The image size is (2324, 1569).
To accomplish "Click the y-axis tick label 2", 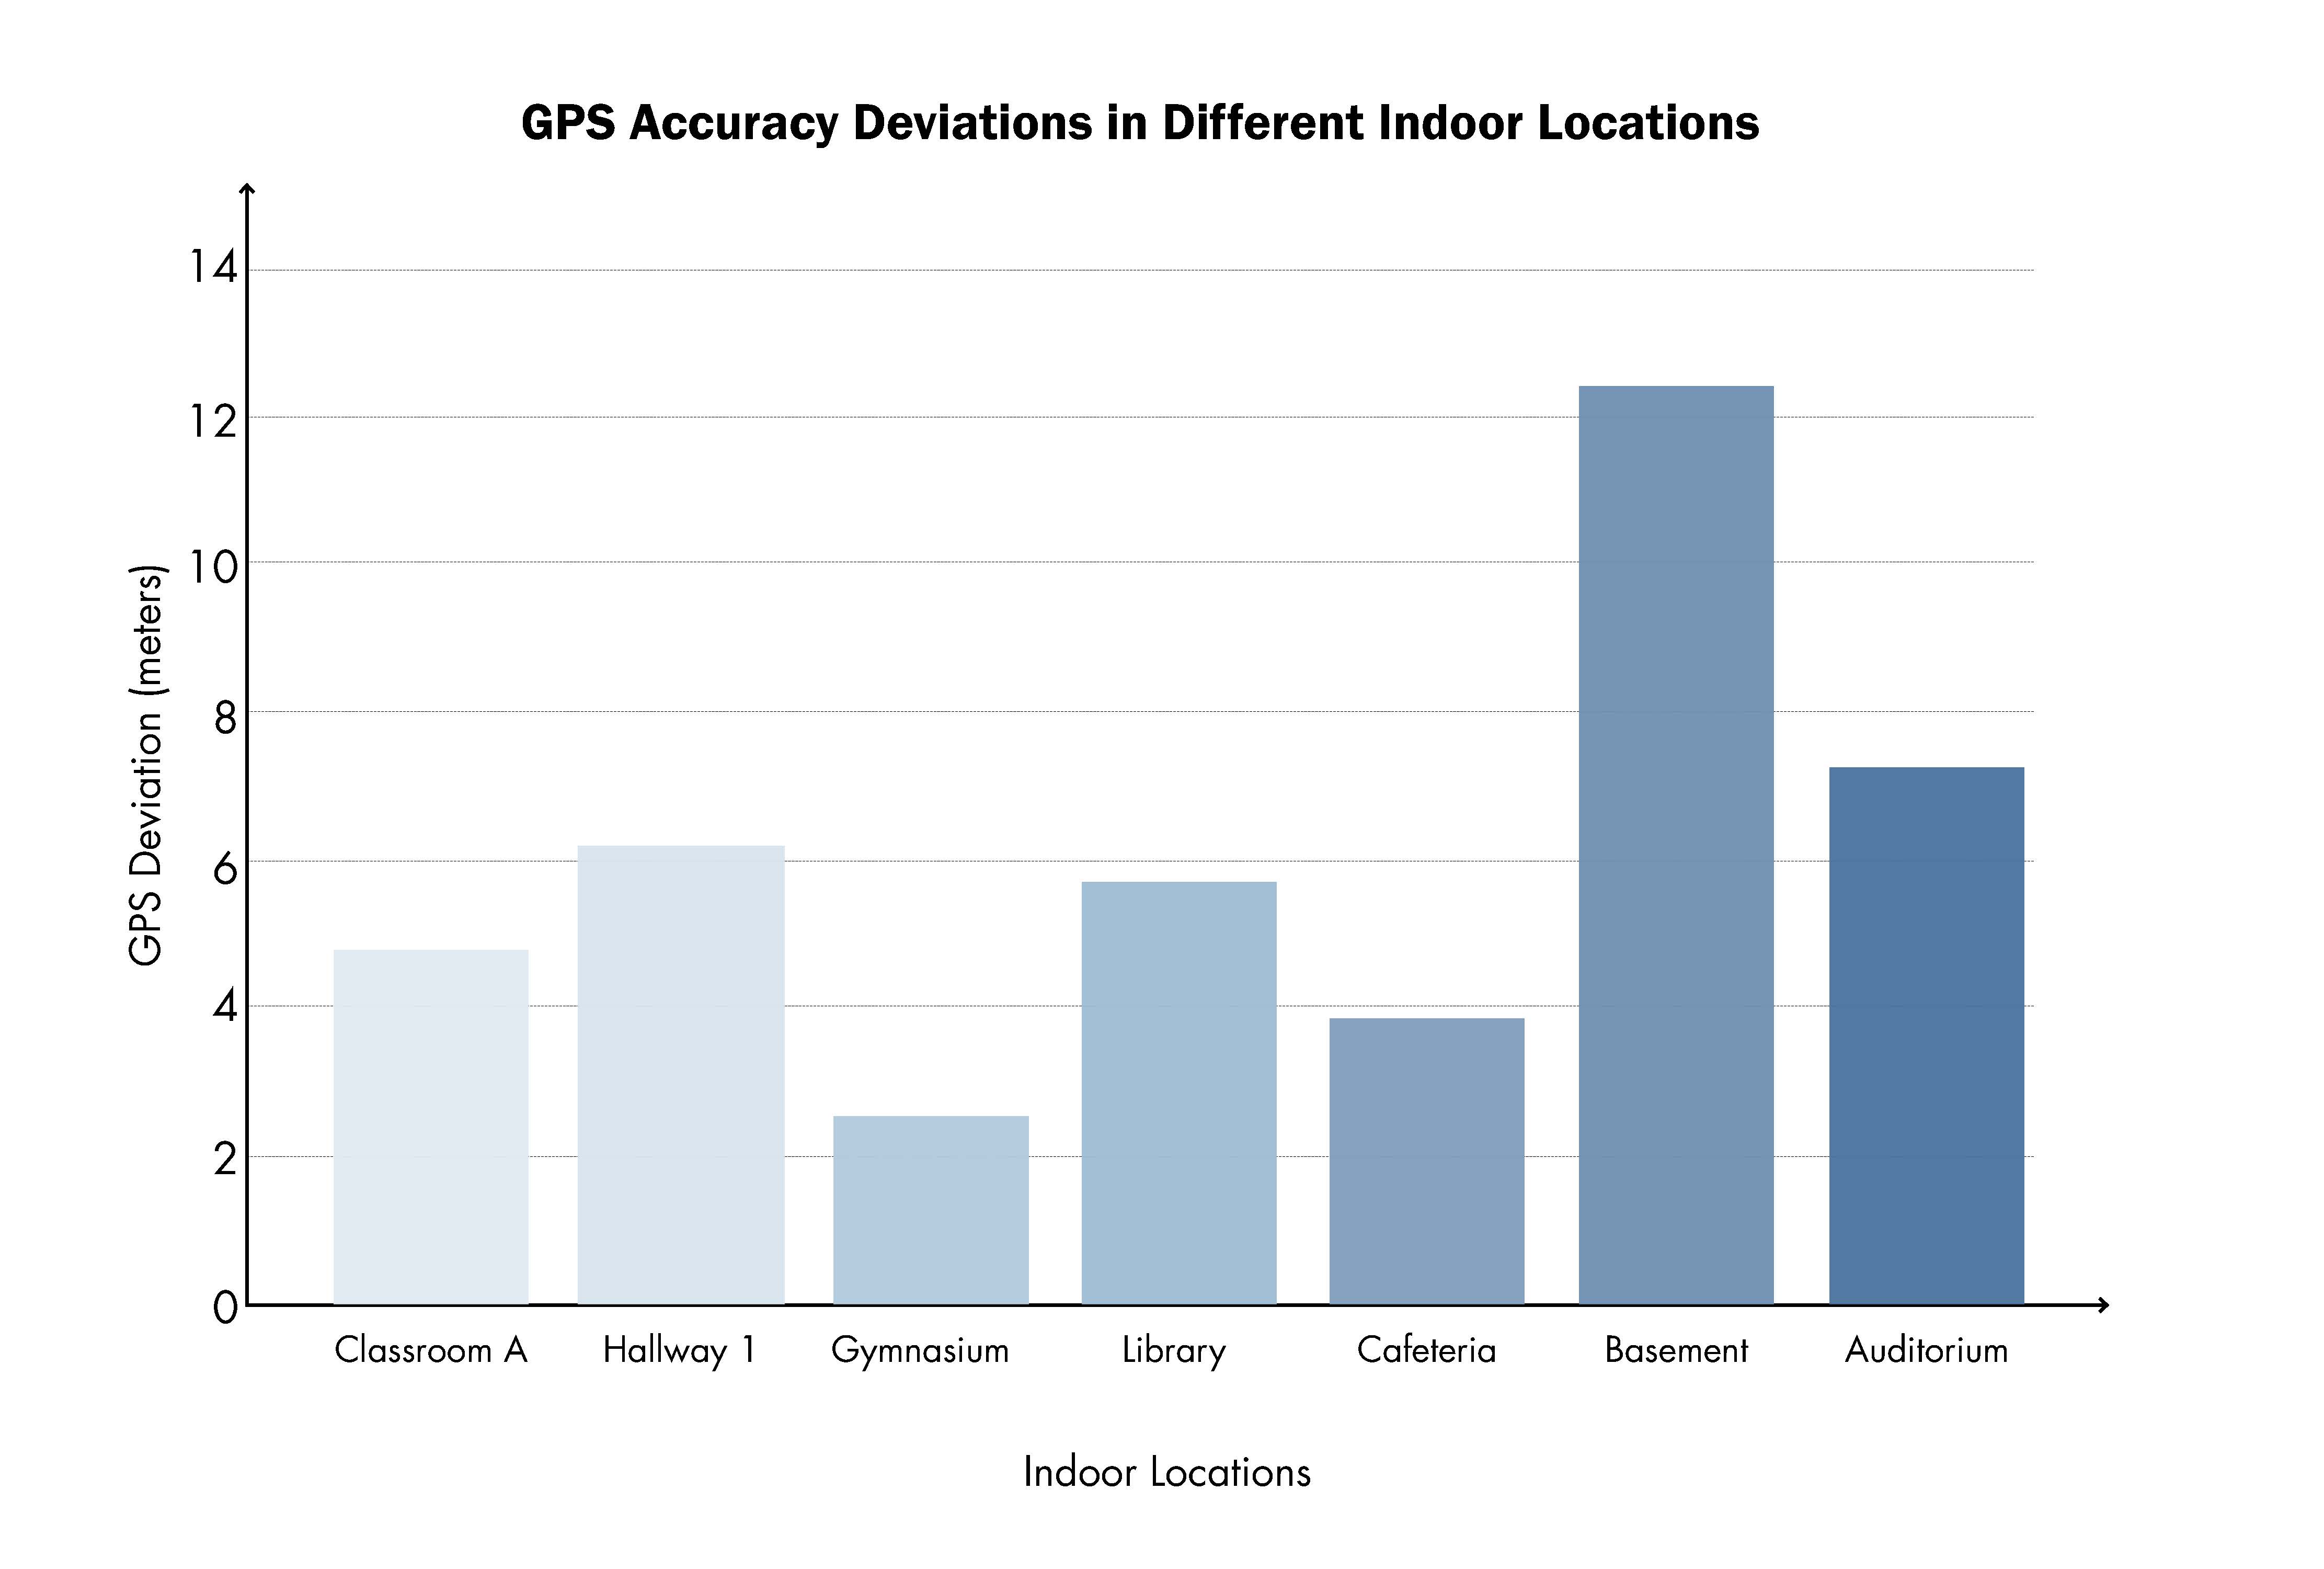I will tap(225, 1158).
